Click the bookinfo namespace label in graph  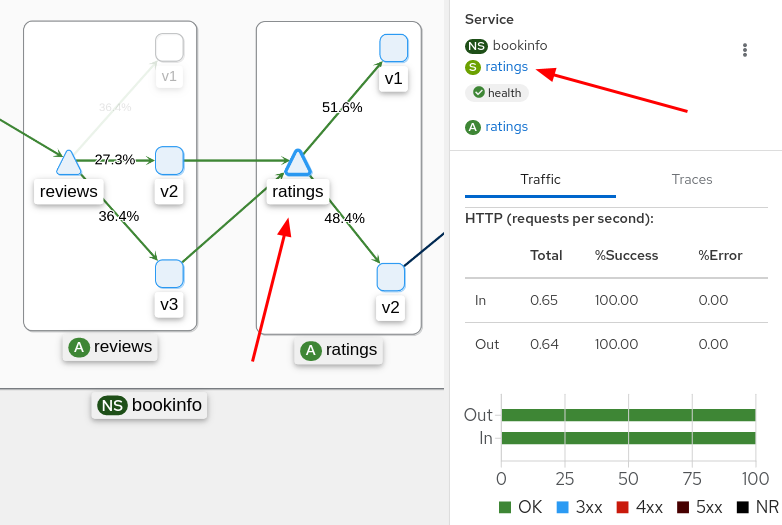(x=150, y=405)
